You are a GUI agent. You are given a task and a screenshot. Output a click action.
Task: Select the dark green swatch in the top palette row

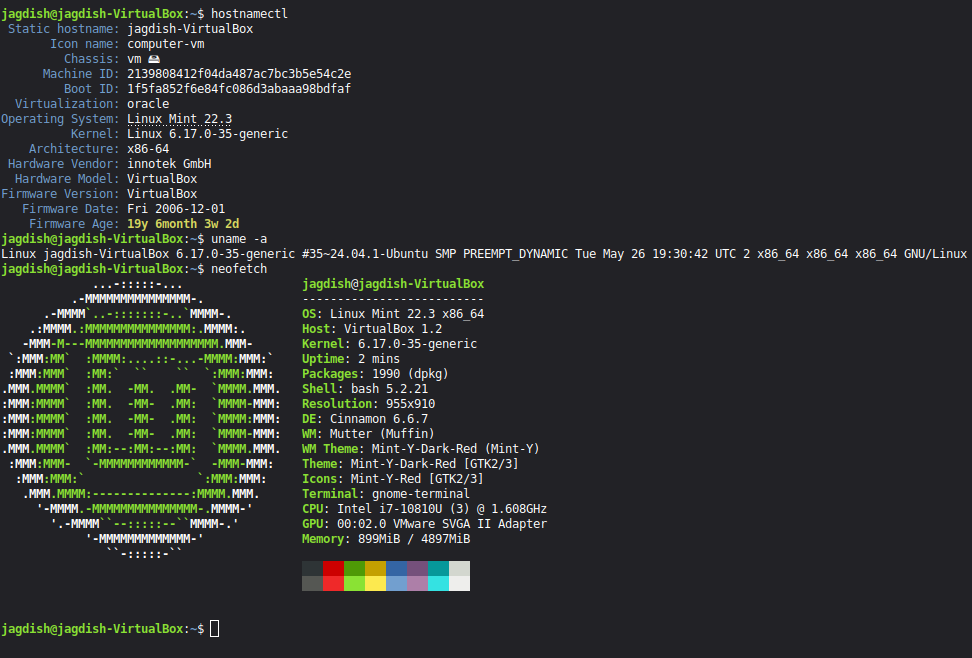click(355, 569)
